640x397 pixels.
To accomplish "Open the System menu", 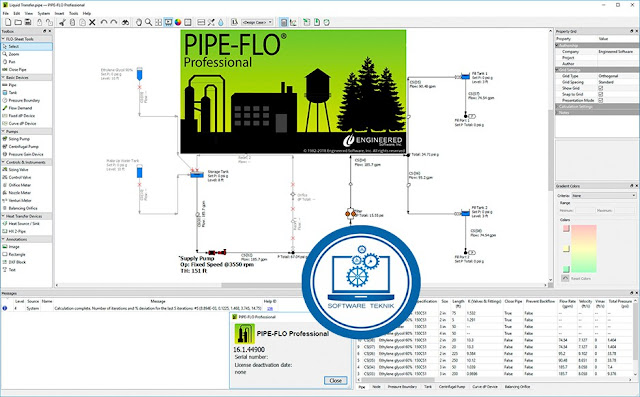I will coord(44,13).
